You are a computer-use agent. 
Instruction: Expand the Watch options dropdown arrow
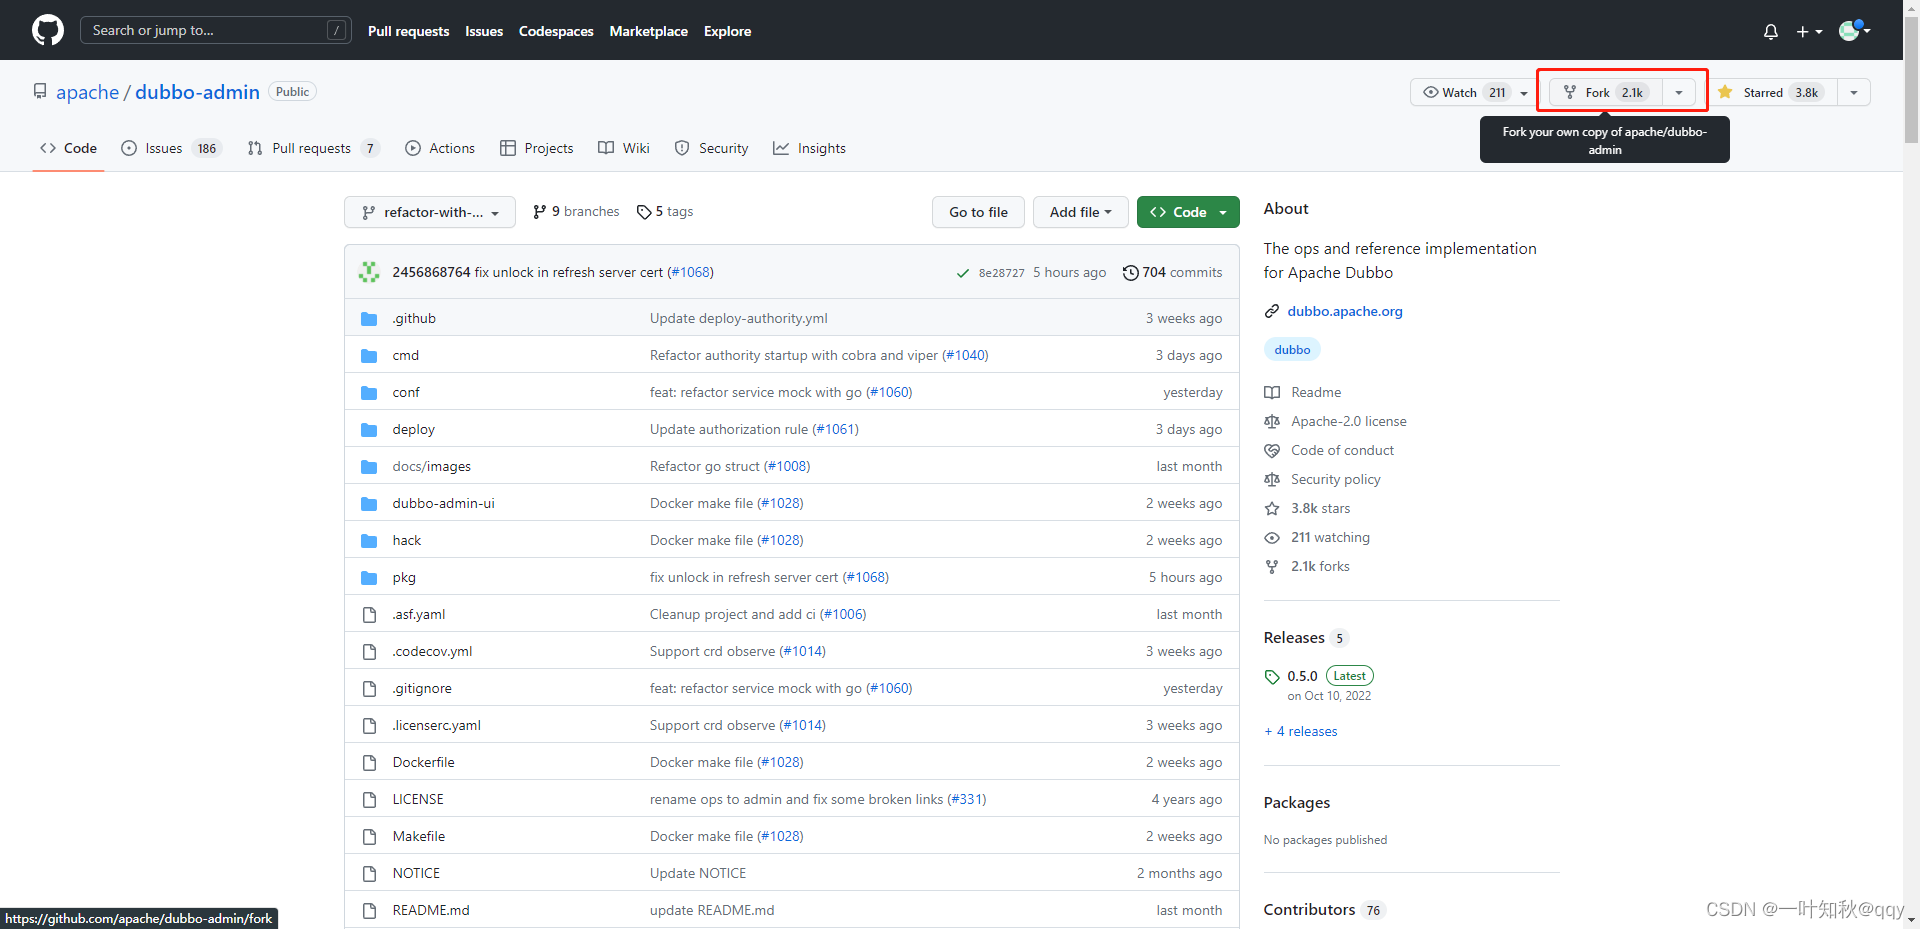click(1524, 93)
